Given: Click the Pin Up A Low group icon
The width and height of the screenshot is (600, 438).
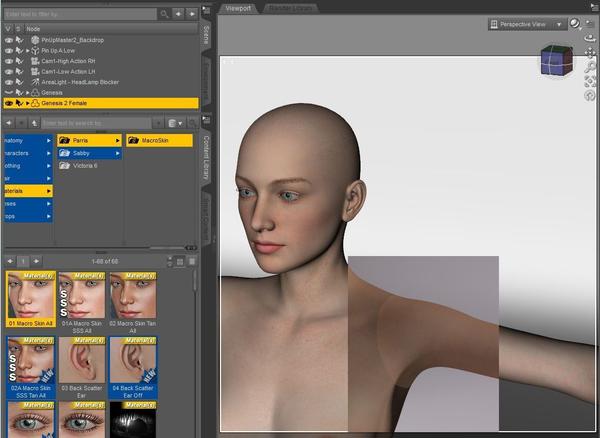Looking at the screenshot, I should coord(35,50).
